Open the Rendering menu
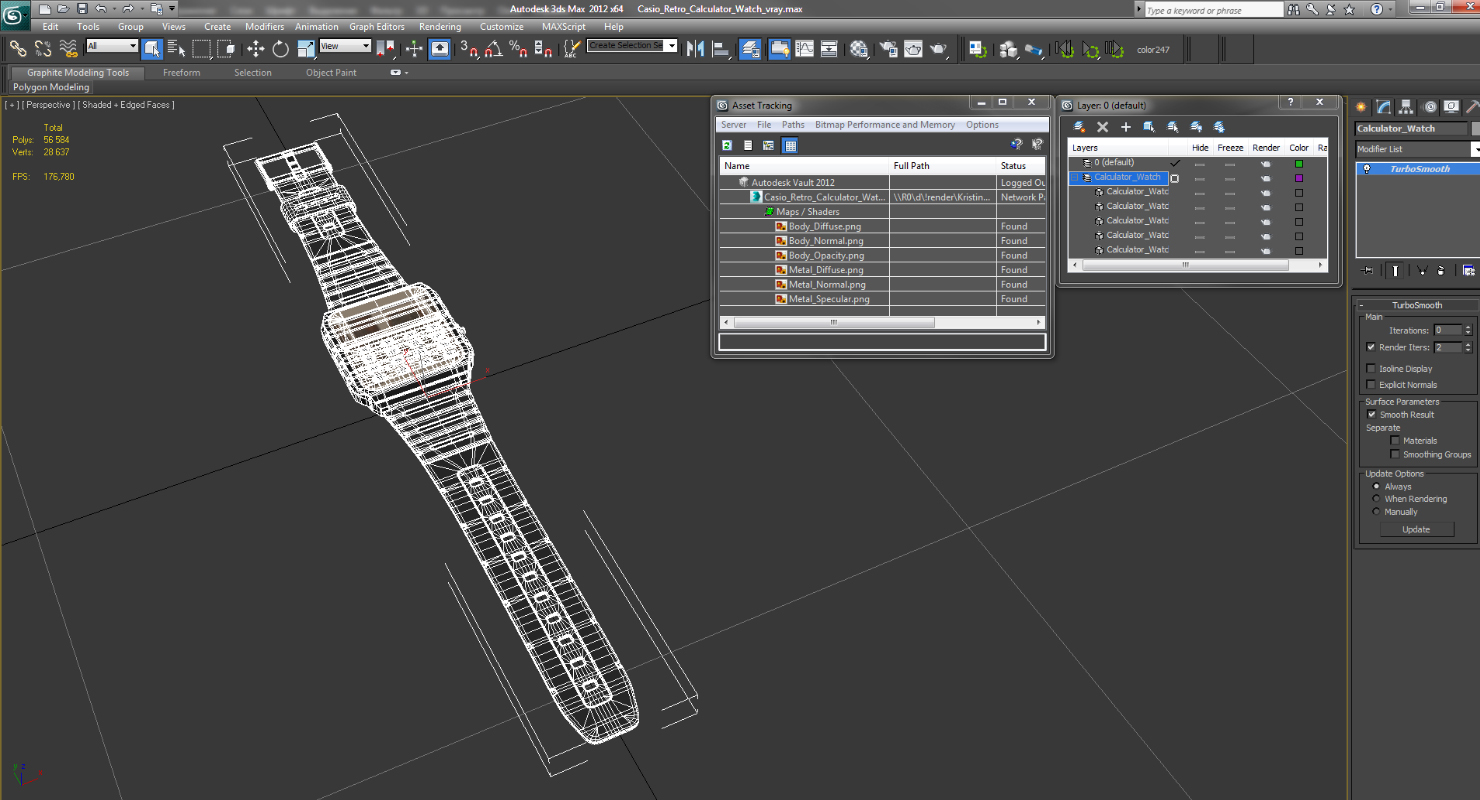The image size is (1480, 800). tap(440, 27)
